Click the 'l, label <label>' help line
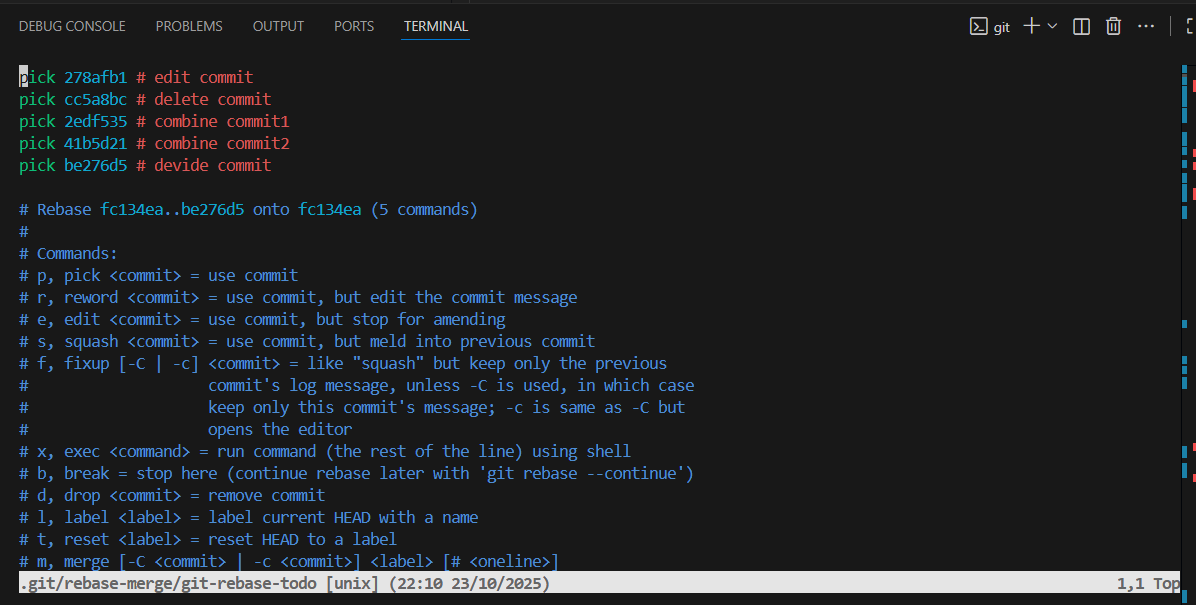1196x605 pixels. 249,518
